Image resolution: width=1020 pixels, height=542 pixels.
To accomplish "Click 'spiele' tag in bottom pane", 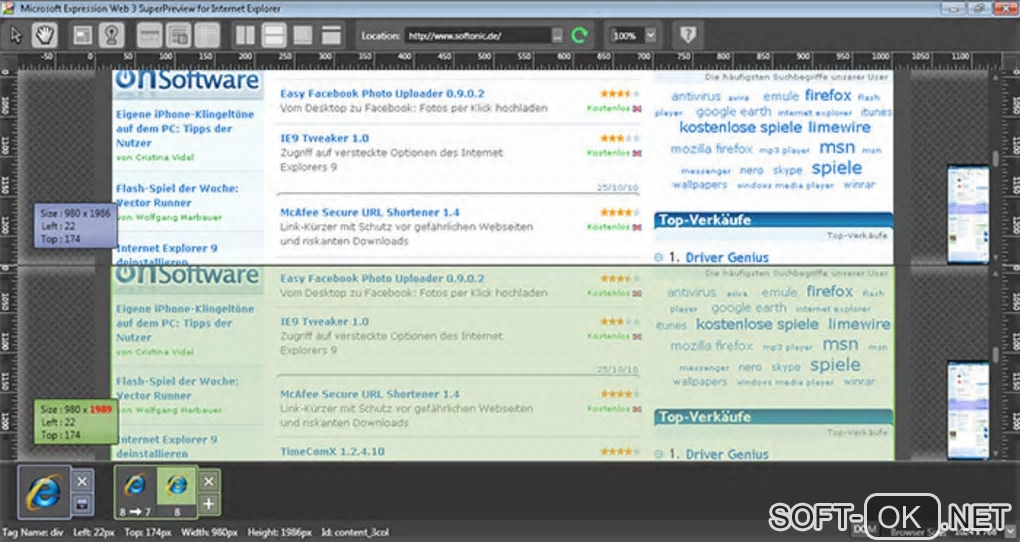I will [835, 364].
